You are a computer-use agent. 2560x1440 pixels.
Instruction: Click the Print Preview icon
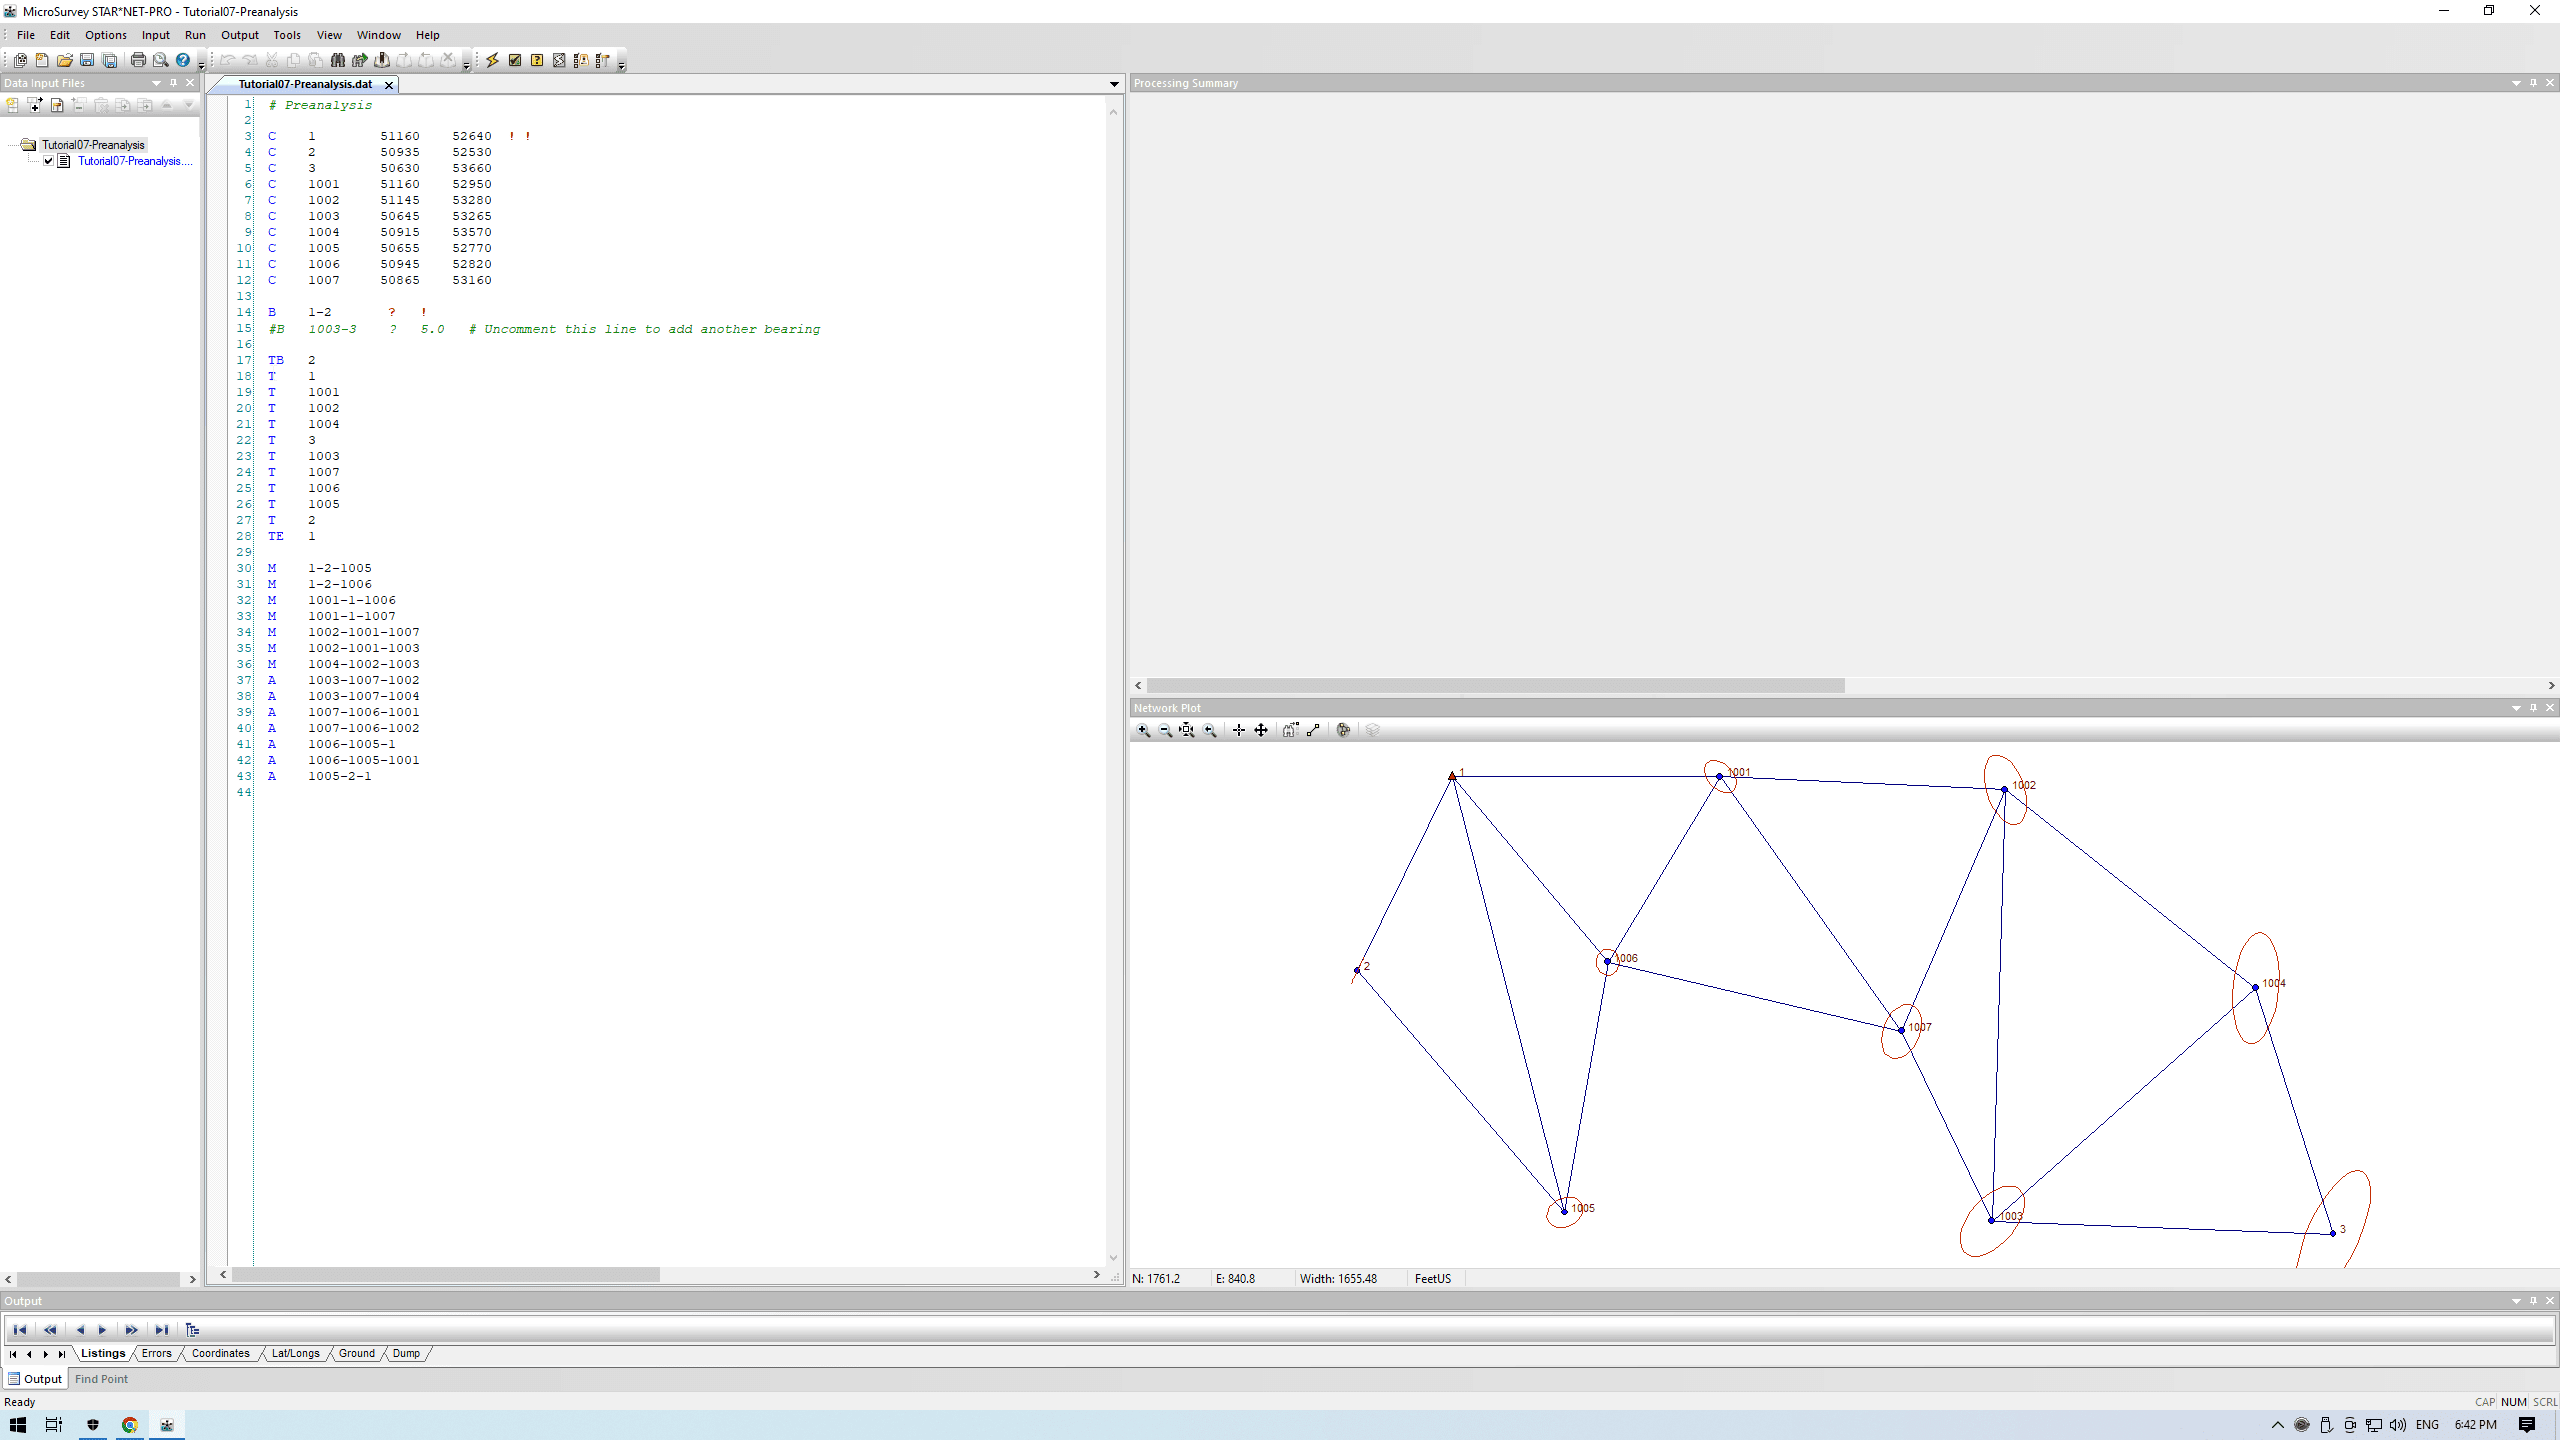pos(160,60)
